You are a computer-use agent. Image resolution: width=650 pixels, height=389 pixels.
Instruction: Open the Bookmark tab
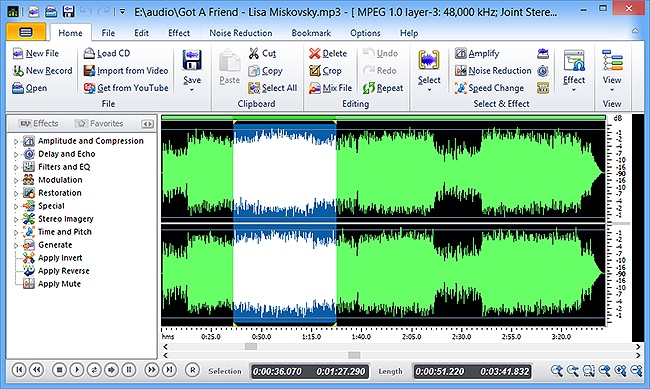(311, 33)
